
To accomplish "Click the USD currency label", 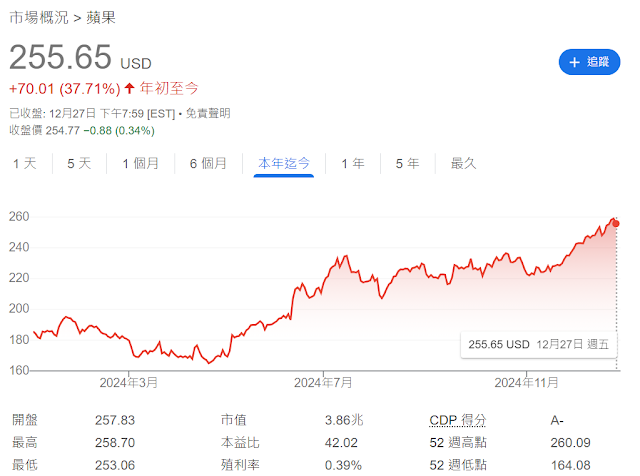I will 136,64.
